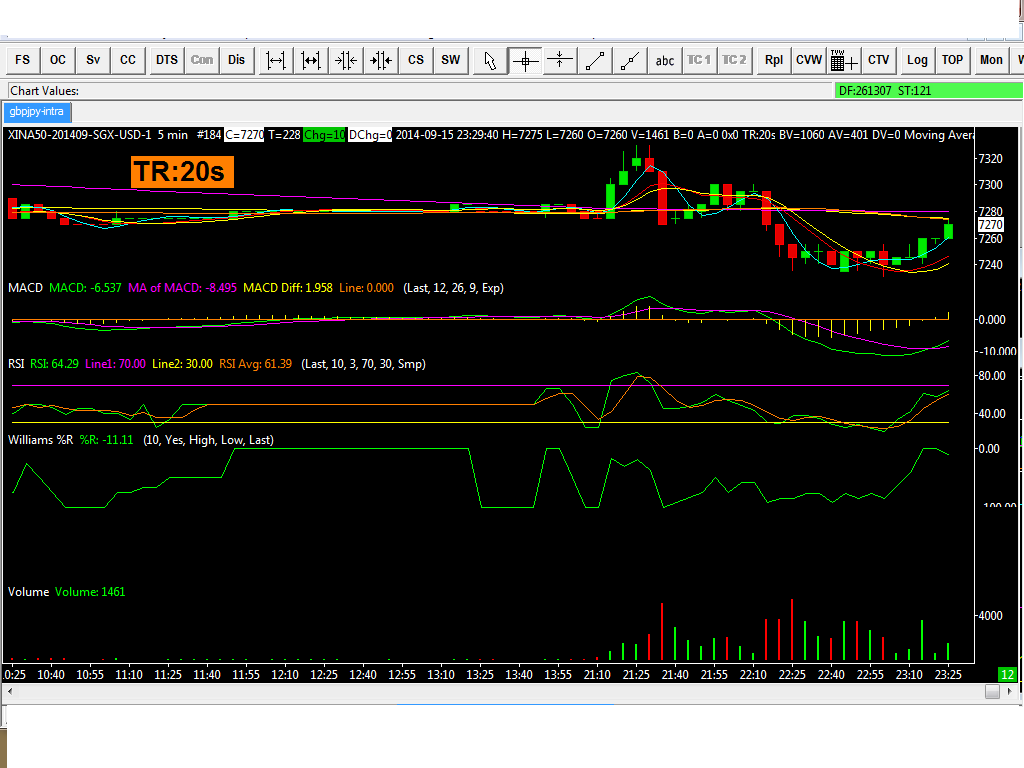Click the CC toolbar button
Screen dimensions: 1024x768
point(128,60)
